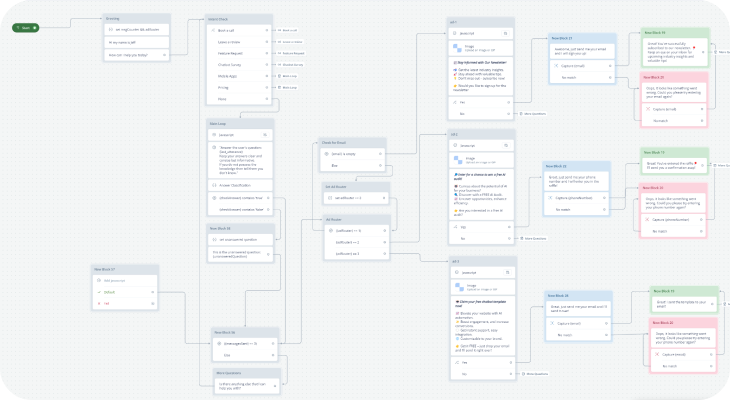
Task: Click condition icon in Ad Router block
Action: [331, 231]
